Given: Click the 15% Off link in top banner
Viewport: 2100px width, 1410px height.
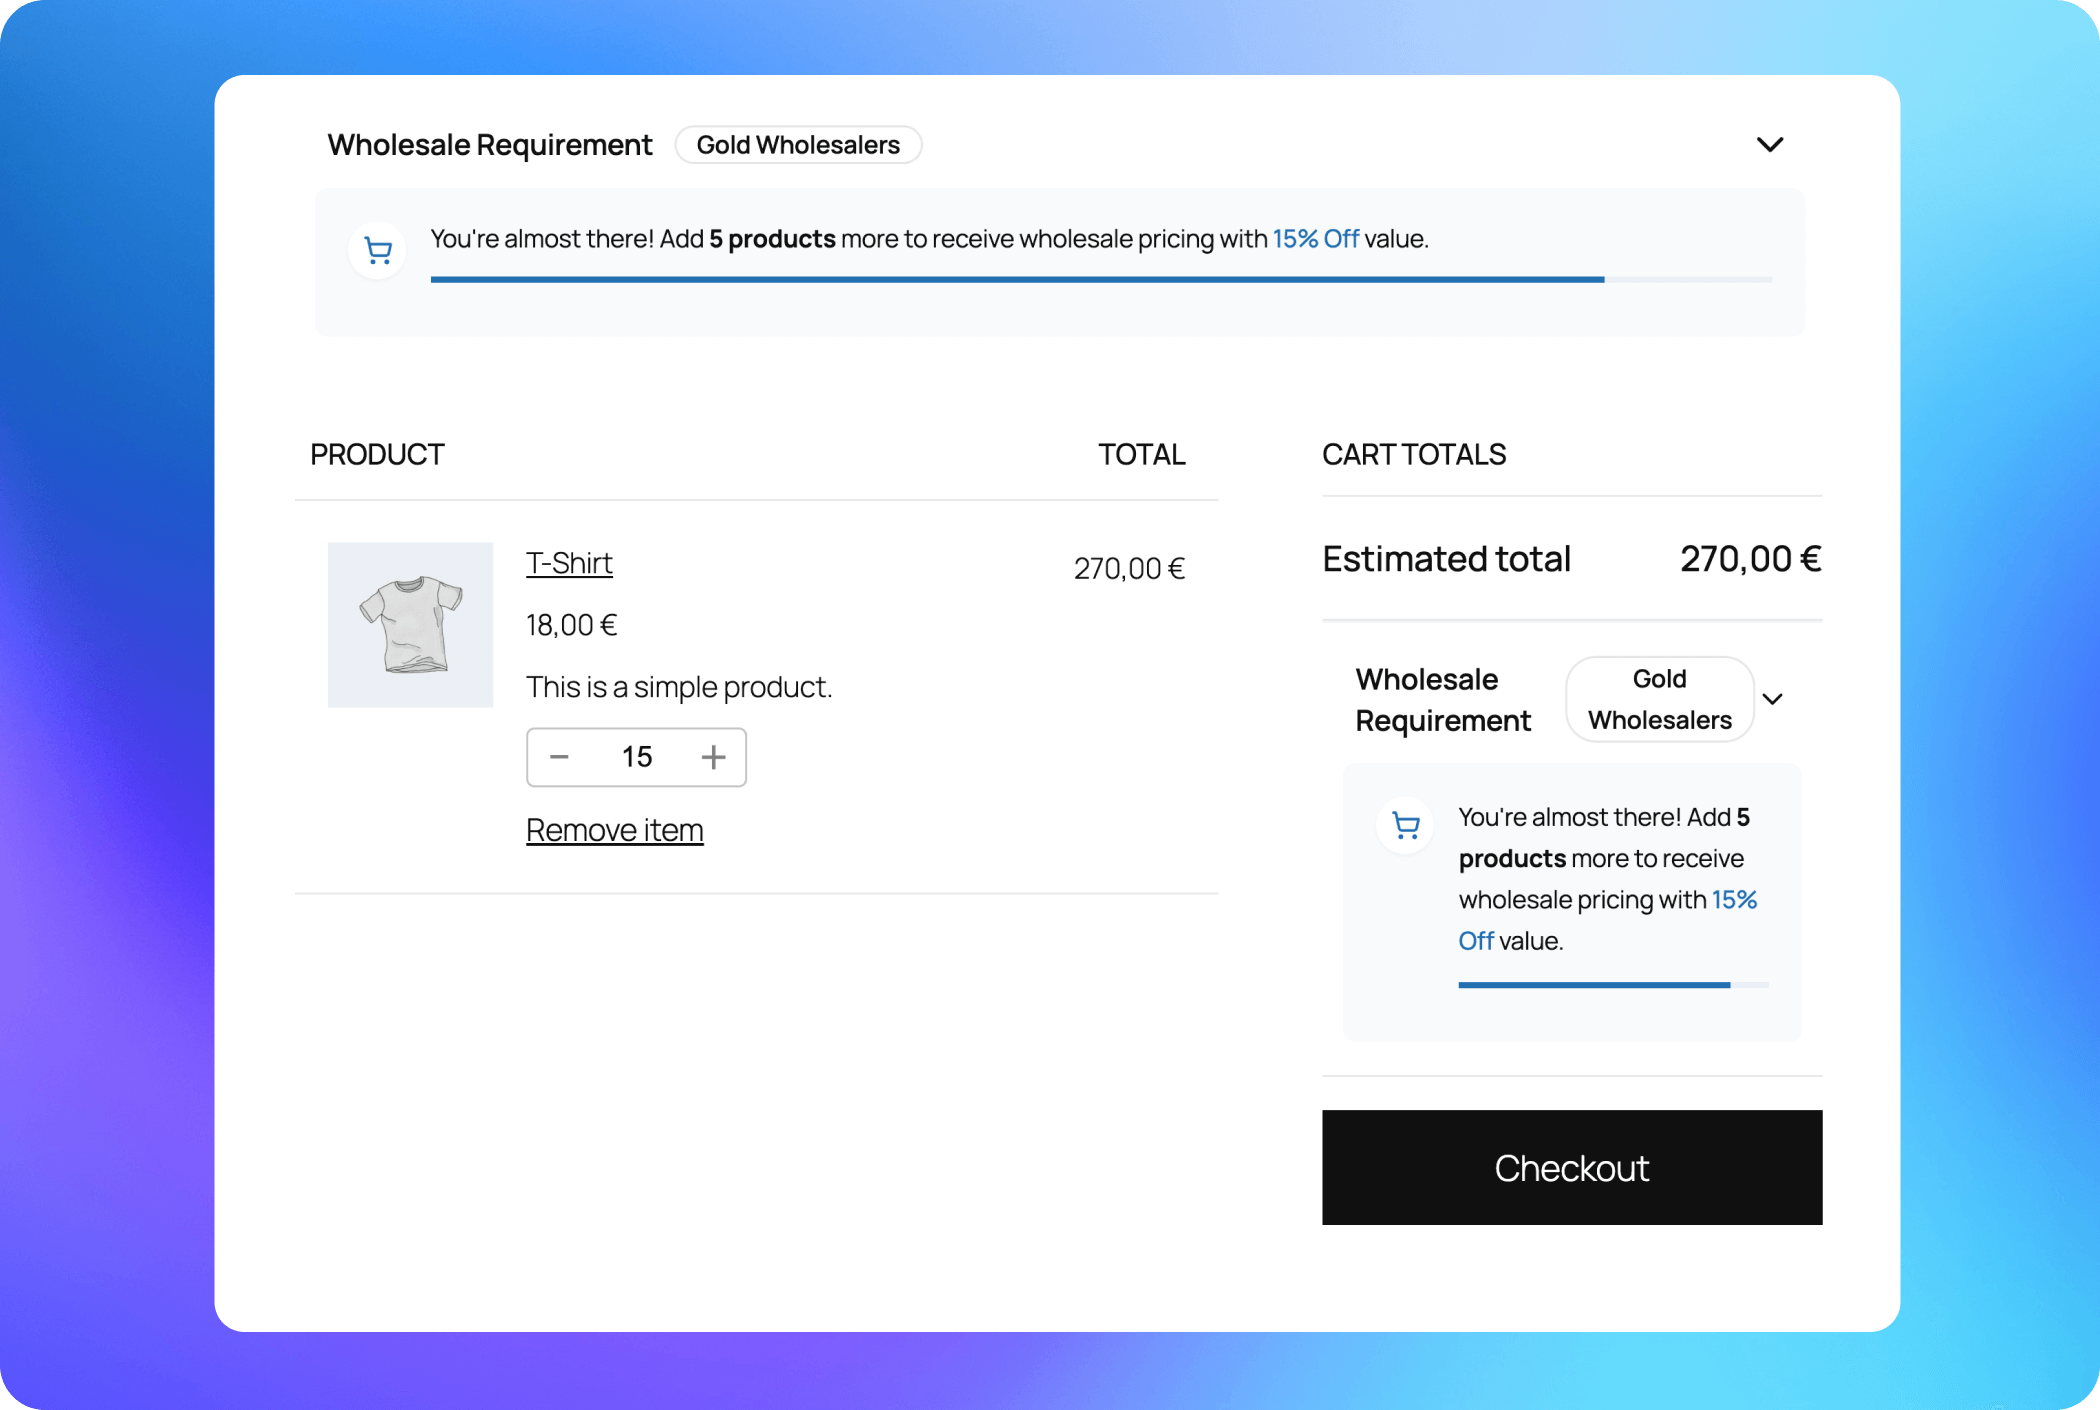Looking at the screenshot, I should click(x=1314, y=239).
